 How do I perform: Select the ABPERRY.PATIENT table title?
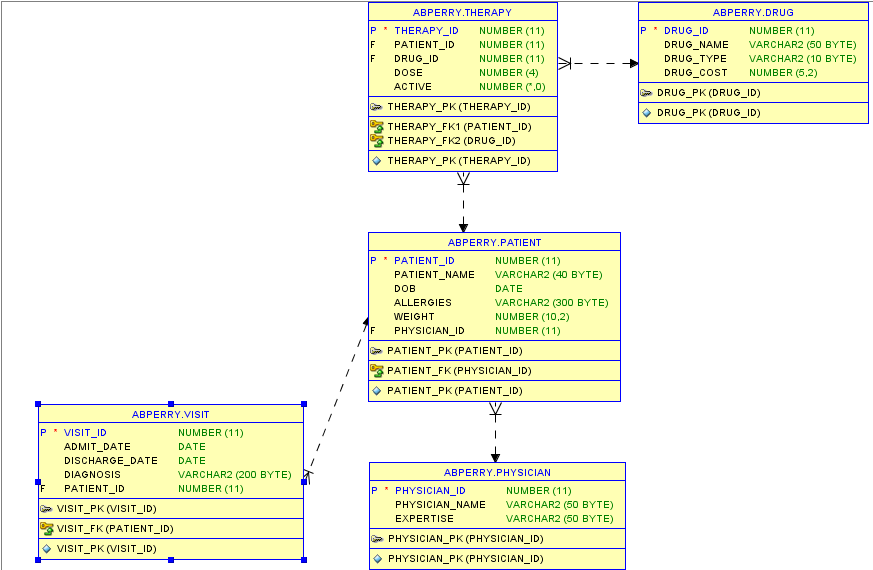click(494, 243)
